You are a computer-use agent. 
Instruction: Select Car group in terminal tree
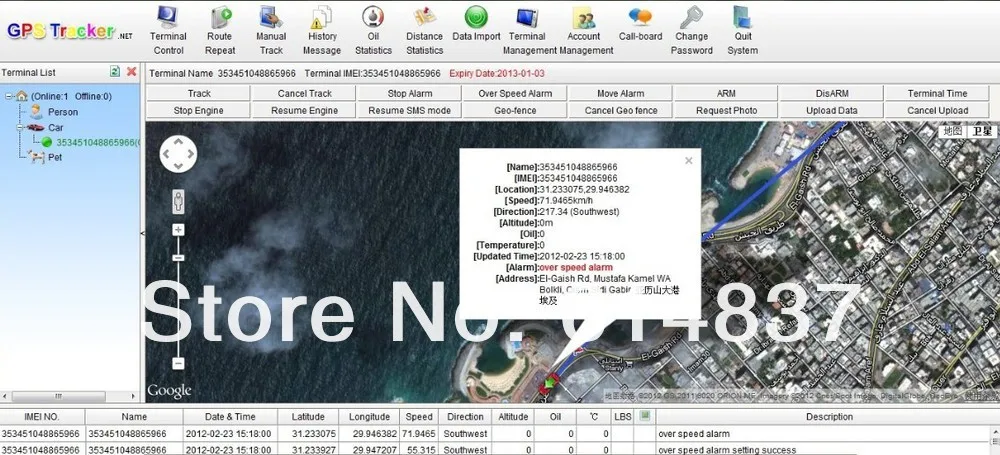(55, 128)
